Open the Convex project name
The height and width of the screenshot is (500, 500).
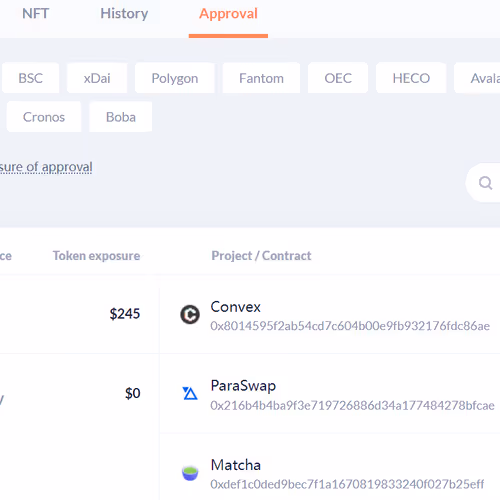click(x=236, y=307)
